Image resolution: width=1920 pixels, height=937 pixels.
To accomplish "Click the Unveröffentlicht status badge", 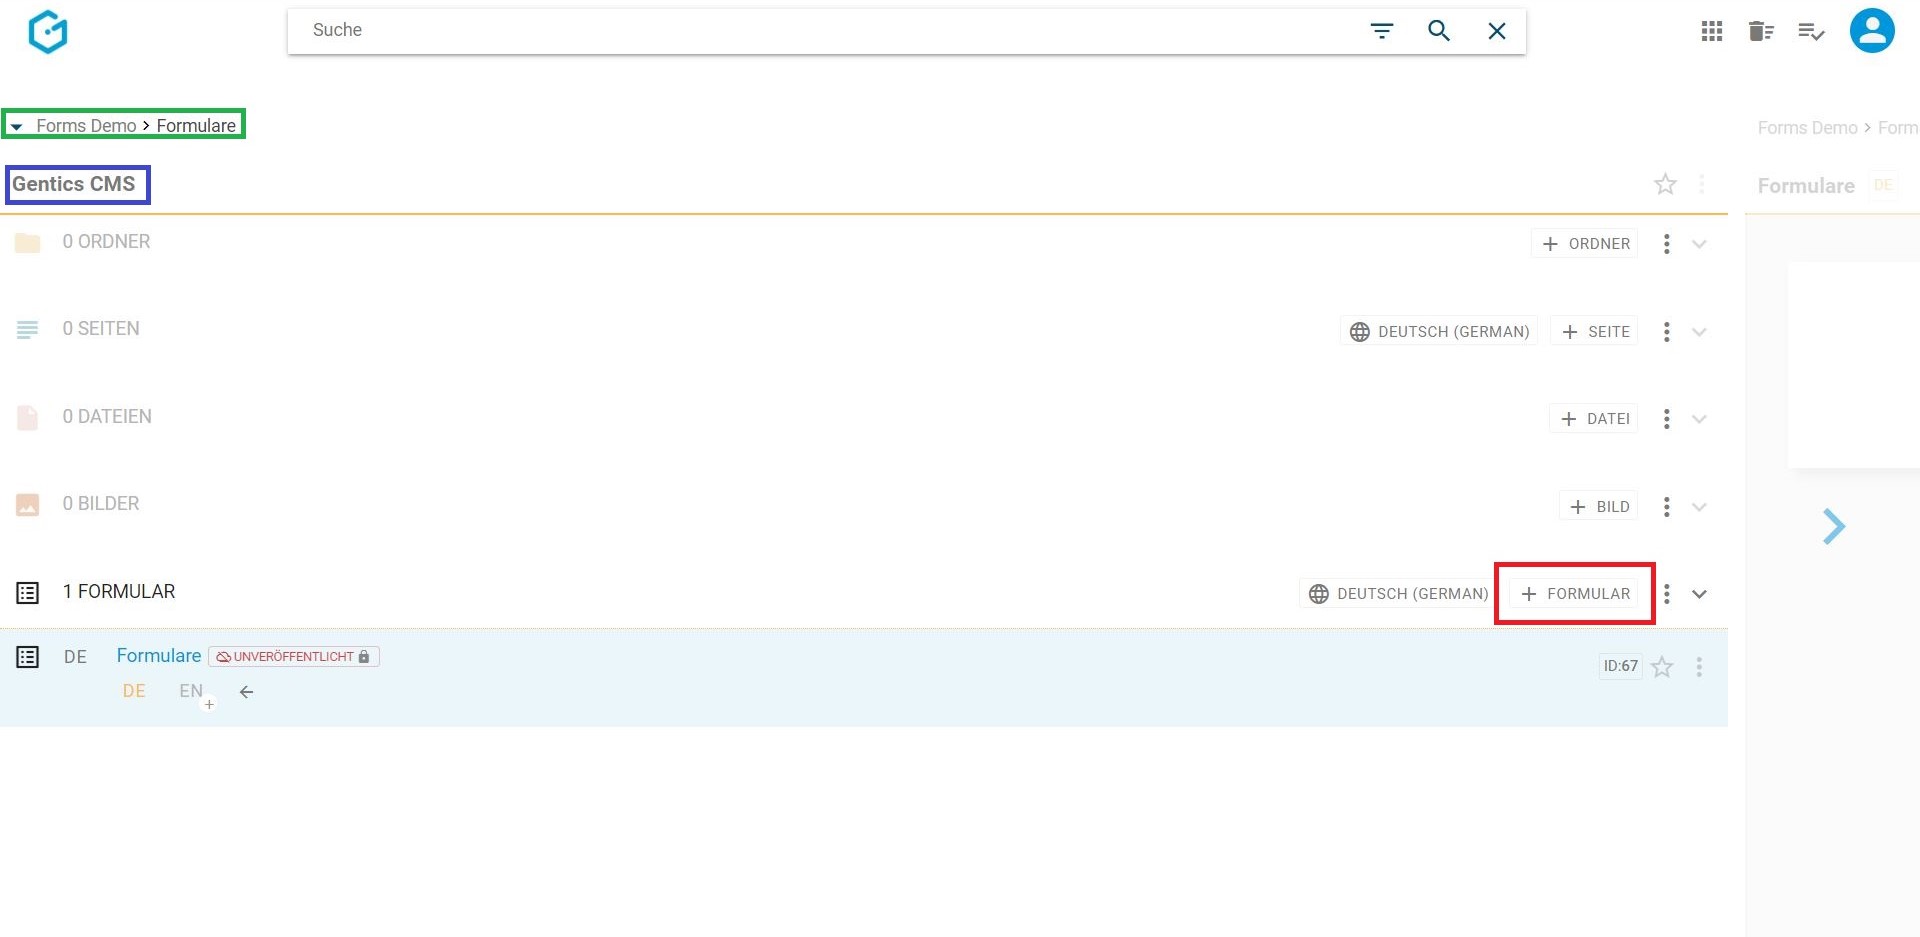I will point(293,657).
